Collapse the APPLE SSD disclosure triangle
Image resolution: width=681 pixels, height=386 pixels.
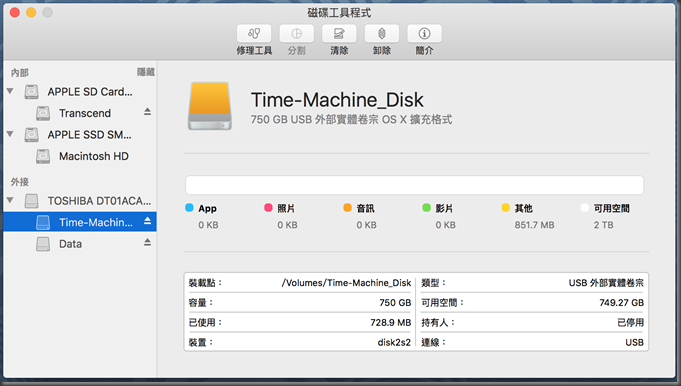10,134
